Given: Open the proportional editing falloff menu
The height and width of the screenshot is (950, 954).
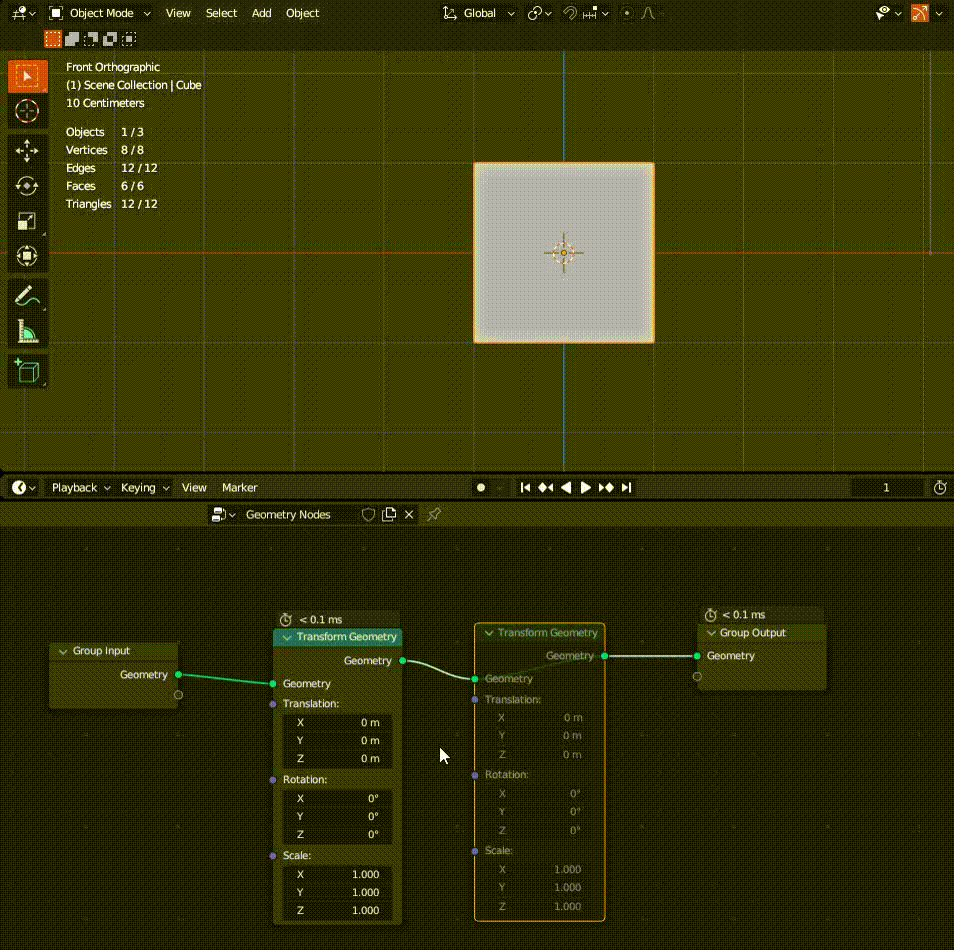Looking at the screenshot, I should pos(649,13).
